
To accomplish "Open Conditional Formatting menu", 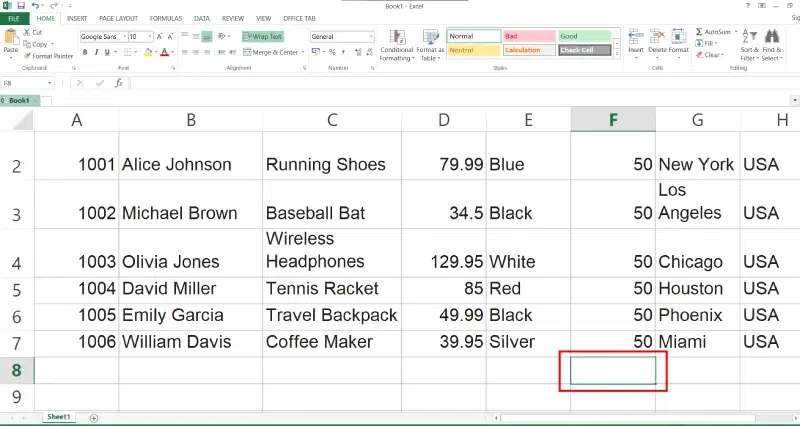I will point(396,45).
